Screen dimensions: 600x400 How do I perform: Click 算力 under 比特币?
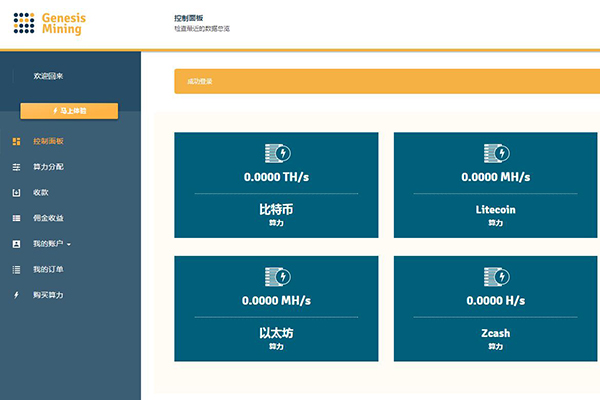coord(276,223)
